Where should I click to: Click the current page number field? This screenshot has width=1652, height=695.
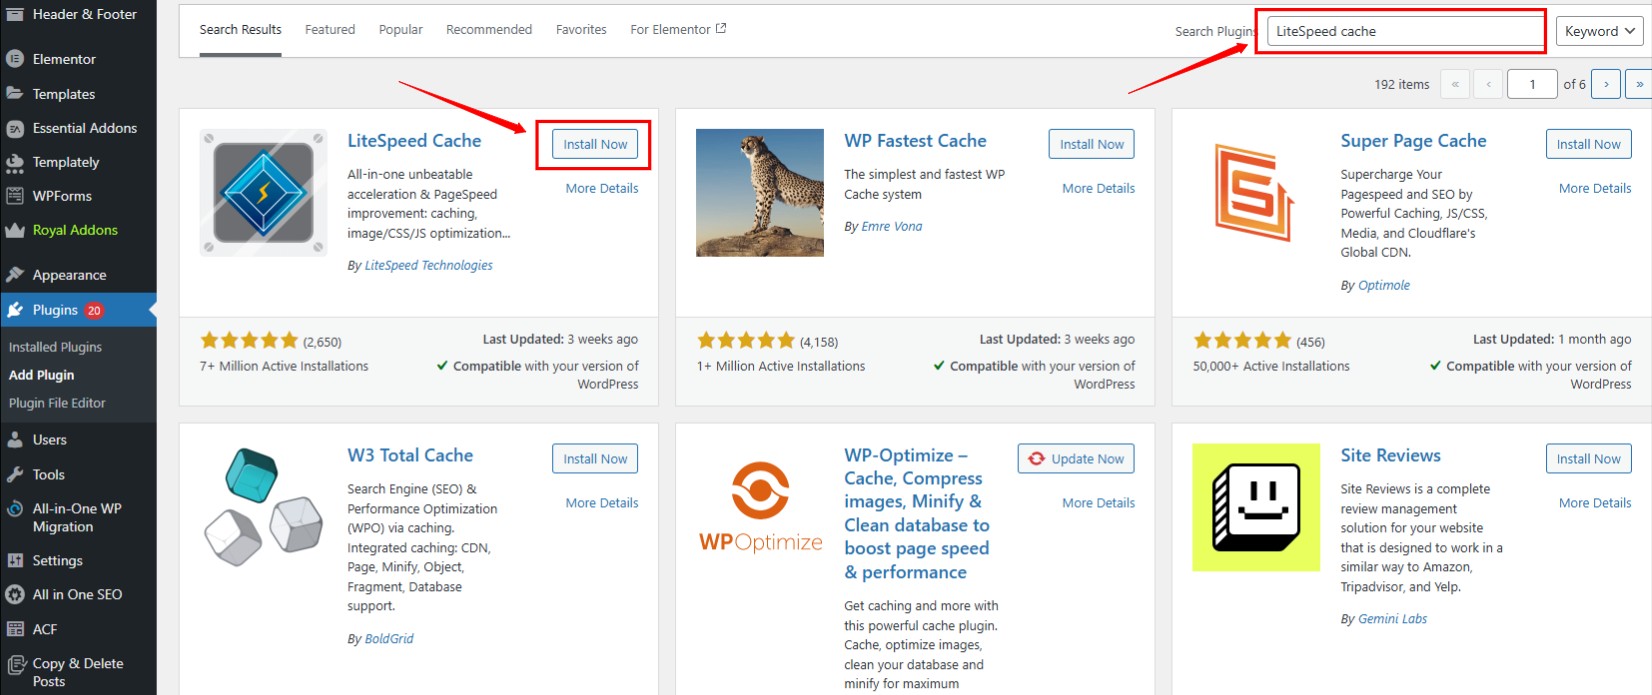click(1531, 84)
